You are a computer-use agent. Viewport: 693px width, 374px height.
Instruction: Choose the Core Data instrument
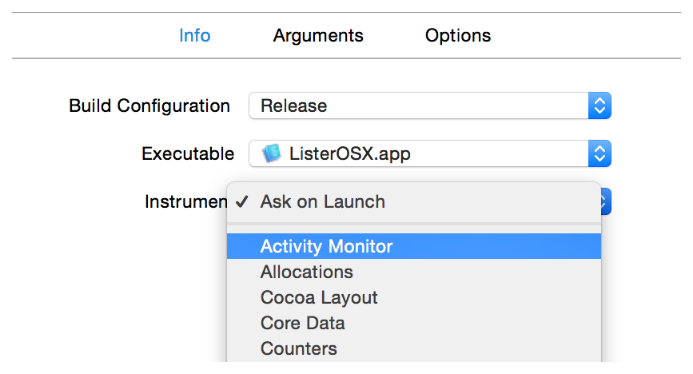(x=414, y=323)
